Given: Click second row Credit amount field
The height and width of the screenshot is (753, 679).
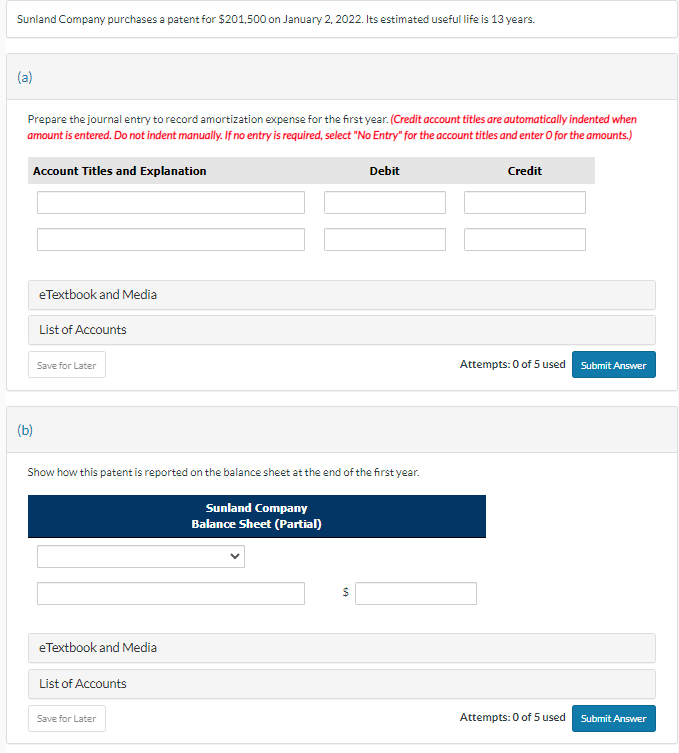Looking at the screenshot, I should [525, 240].
